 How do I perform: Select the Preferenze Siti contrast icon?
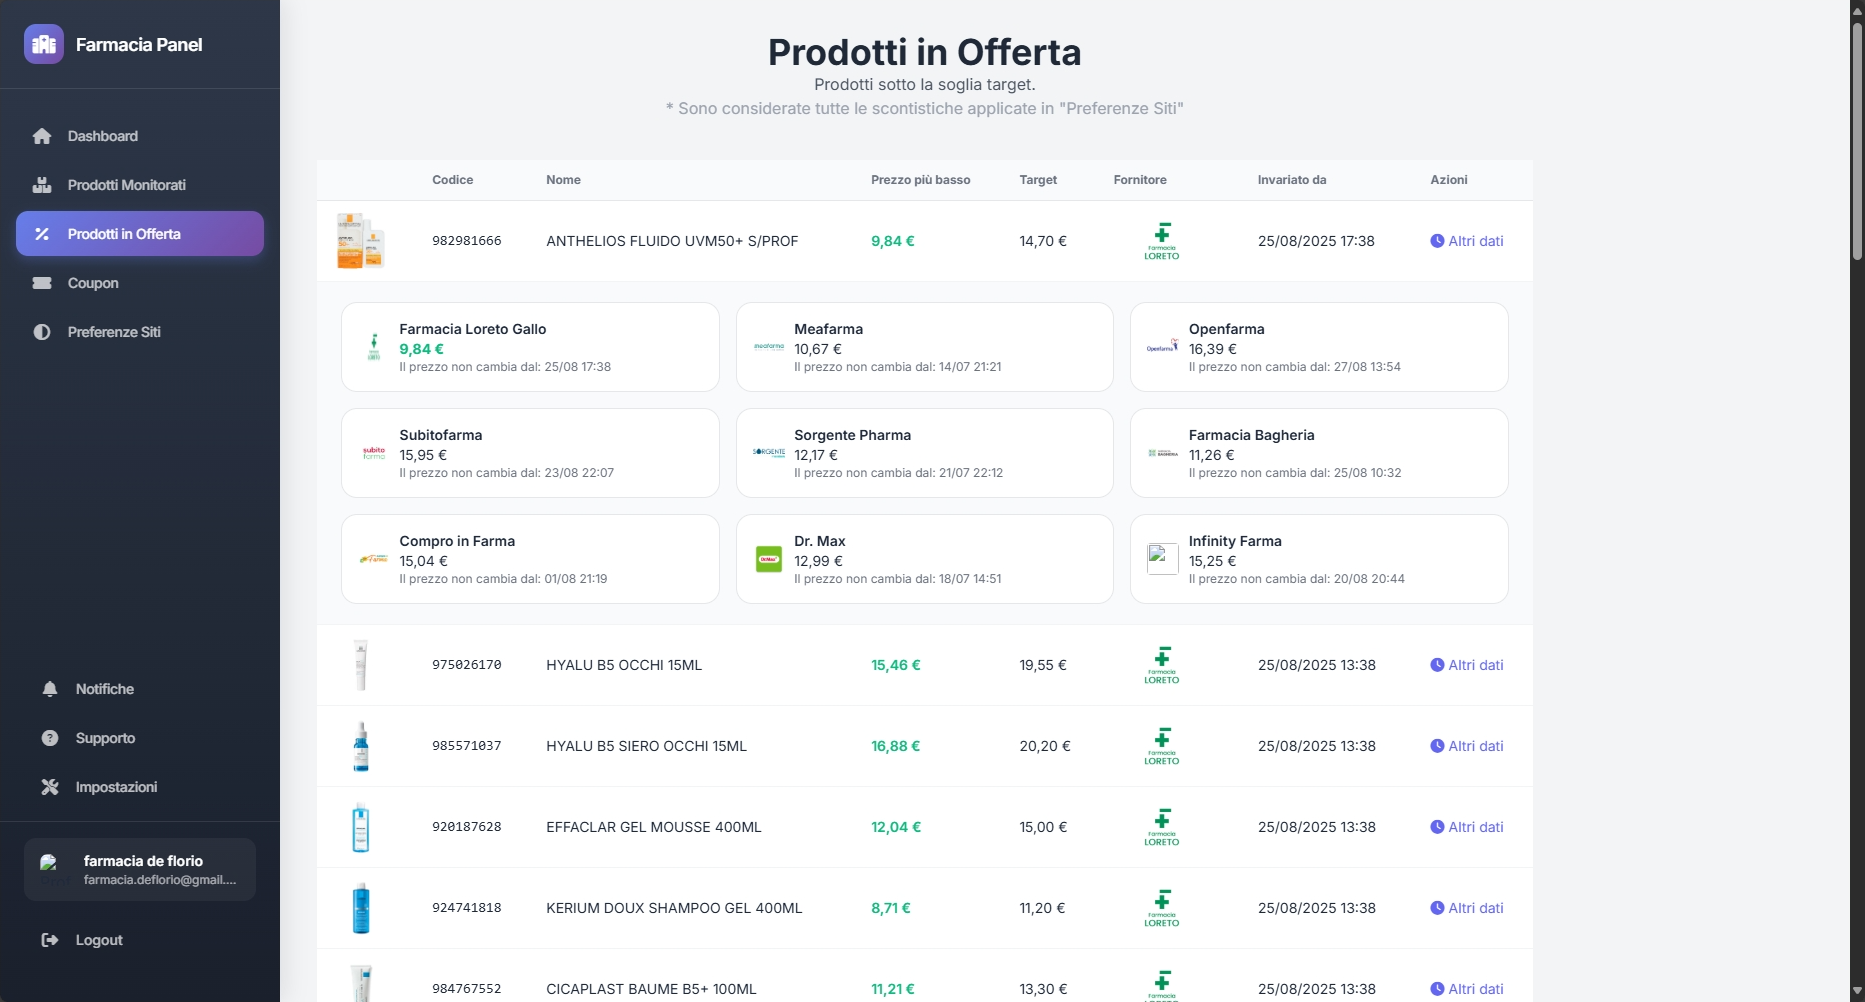(x=42, y=332)
